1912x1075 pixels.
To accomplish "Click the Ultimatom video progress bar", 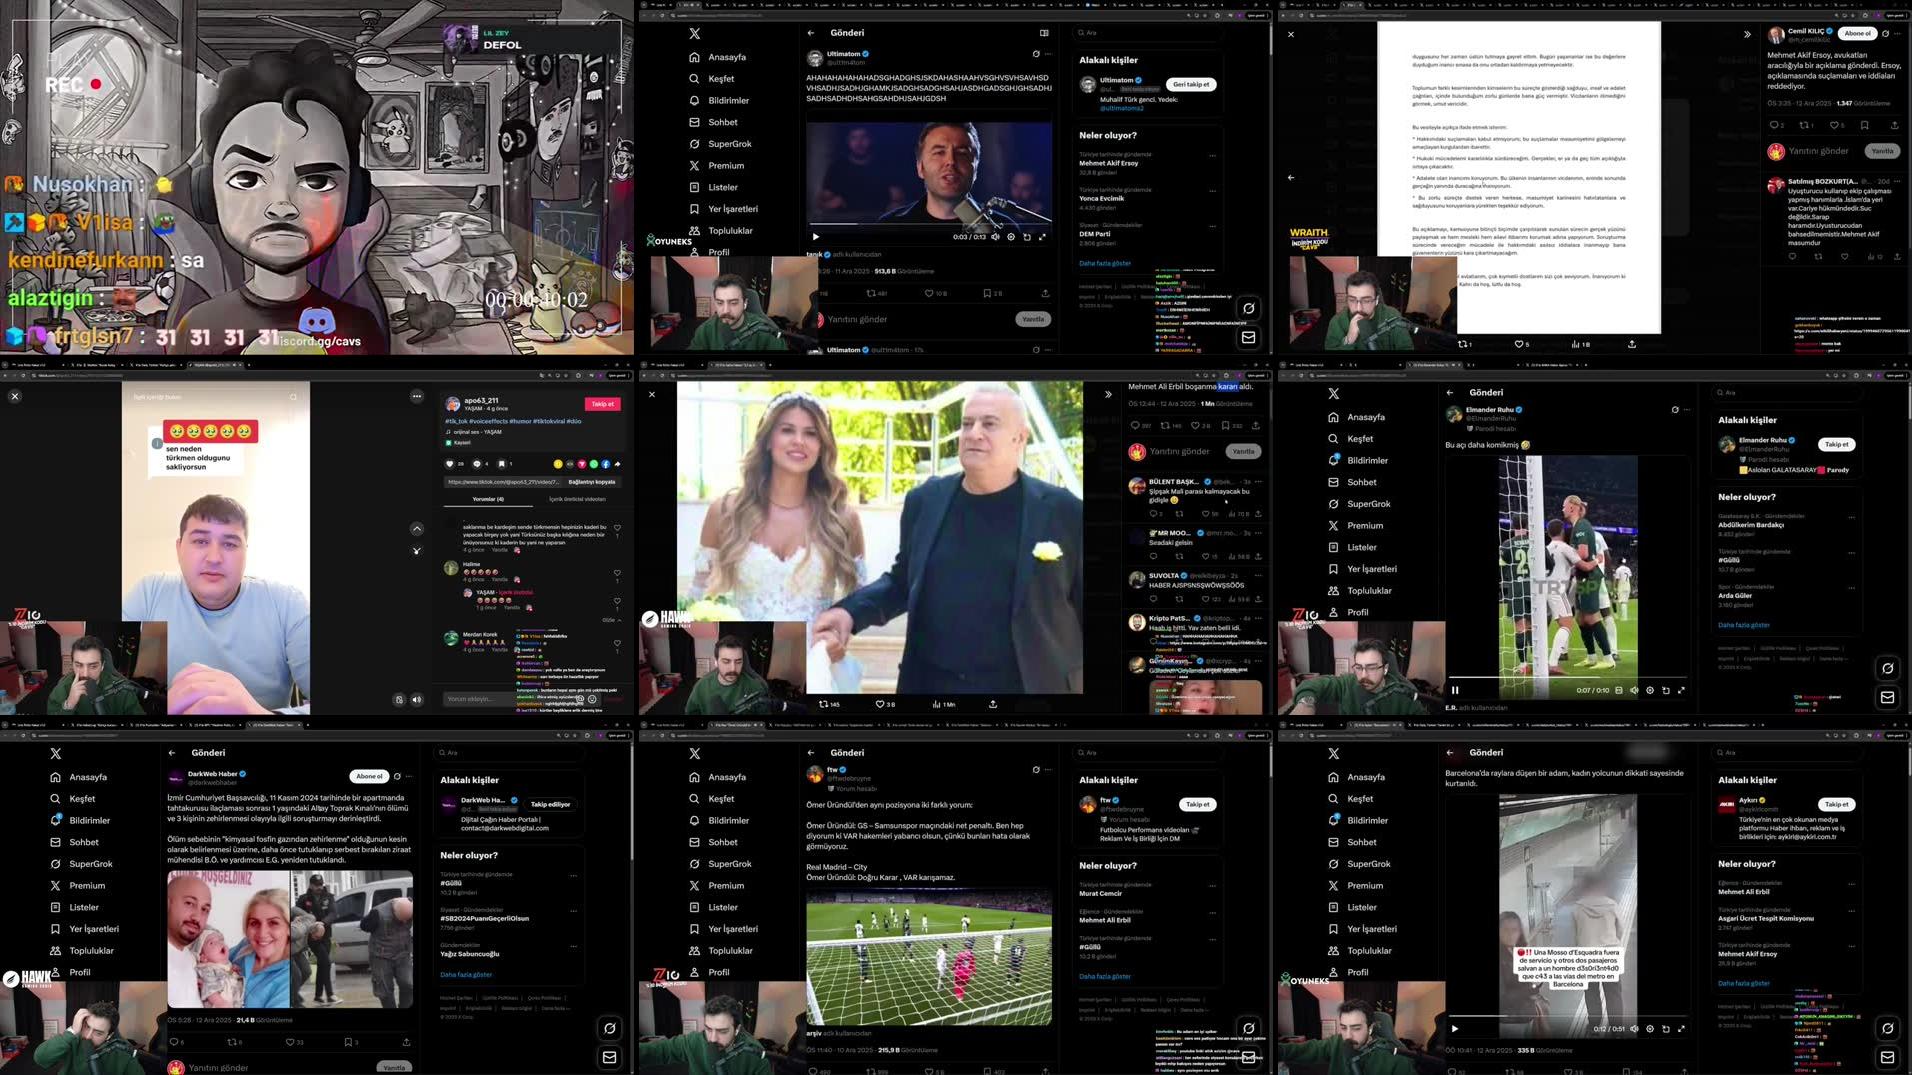I will point(928,224).
